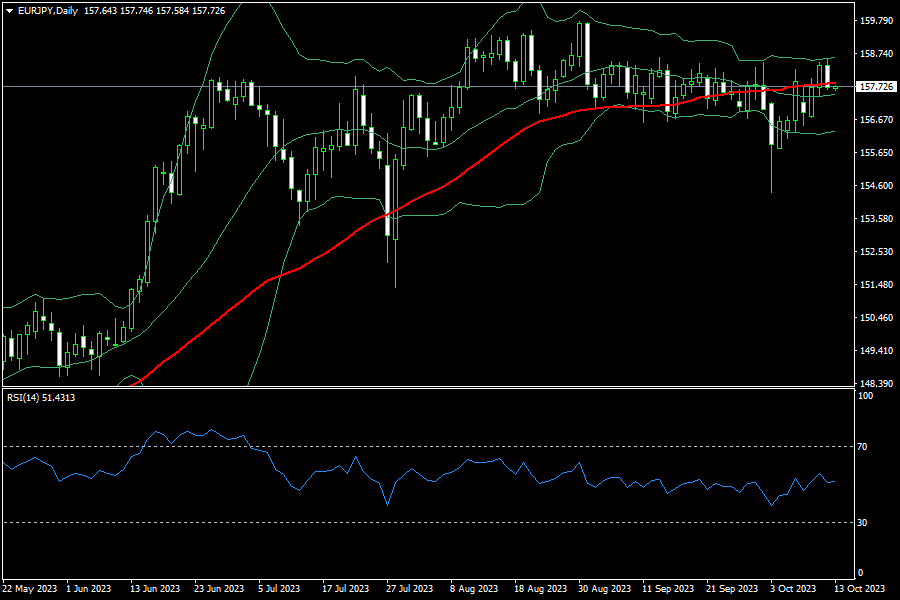Click the 153.580 price axis label

876,219
